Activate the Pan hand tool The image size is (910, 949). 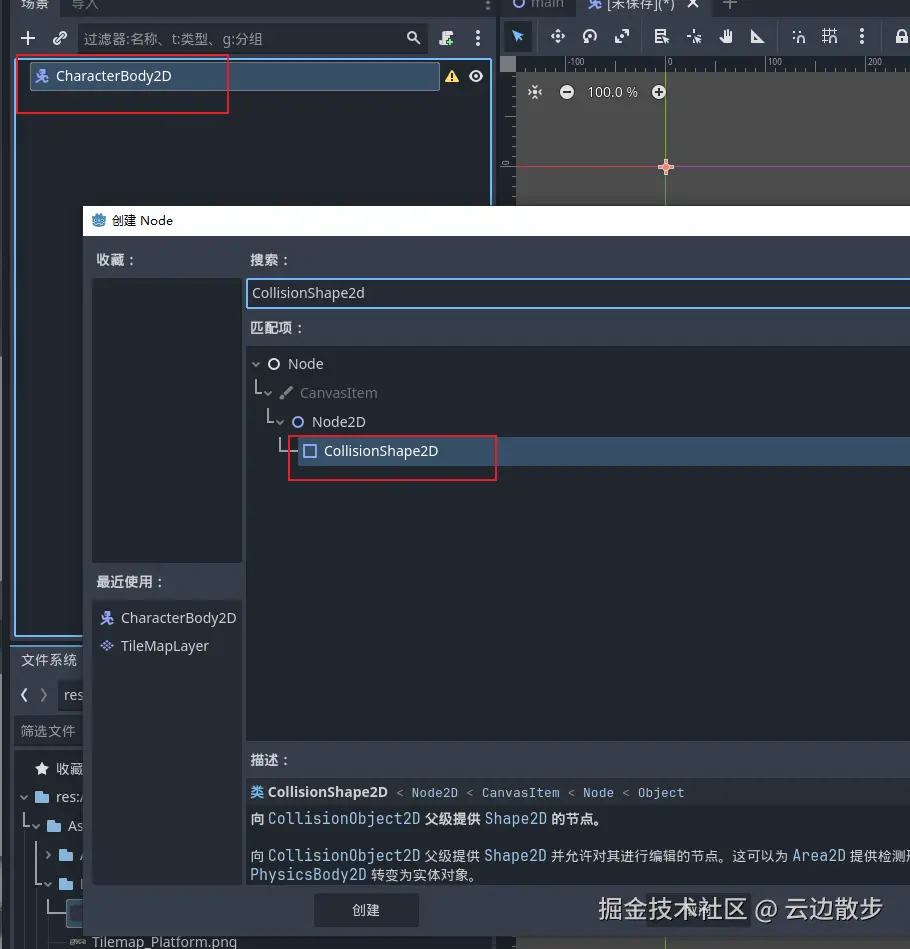coord(726,37)
